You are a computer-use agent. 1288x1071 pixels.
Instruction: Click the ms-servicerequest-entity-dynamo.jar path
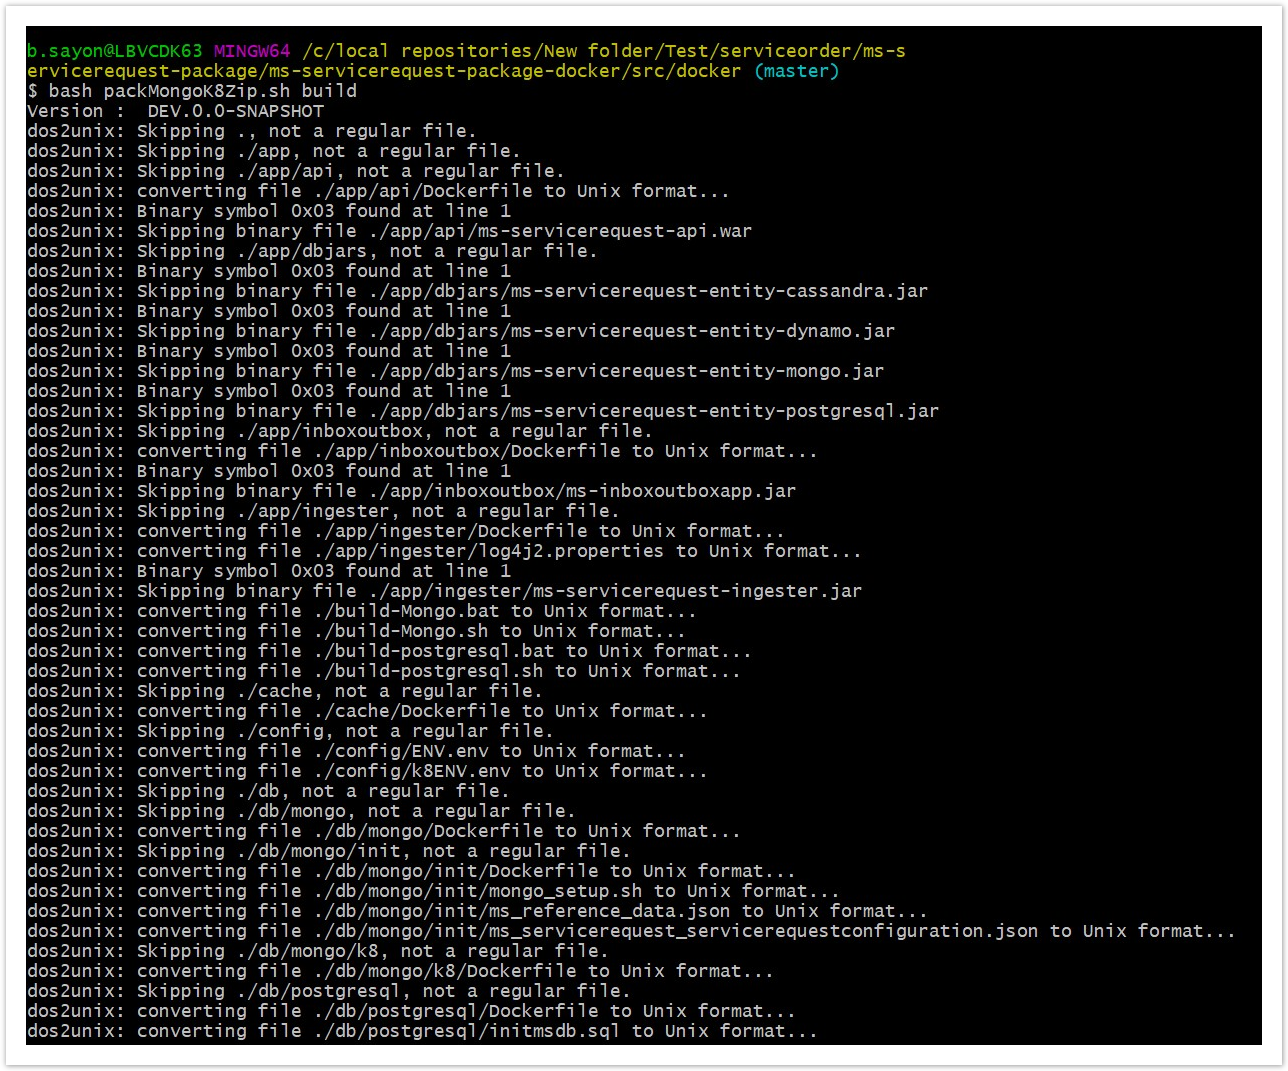click(x=631, y=331)
